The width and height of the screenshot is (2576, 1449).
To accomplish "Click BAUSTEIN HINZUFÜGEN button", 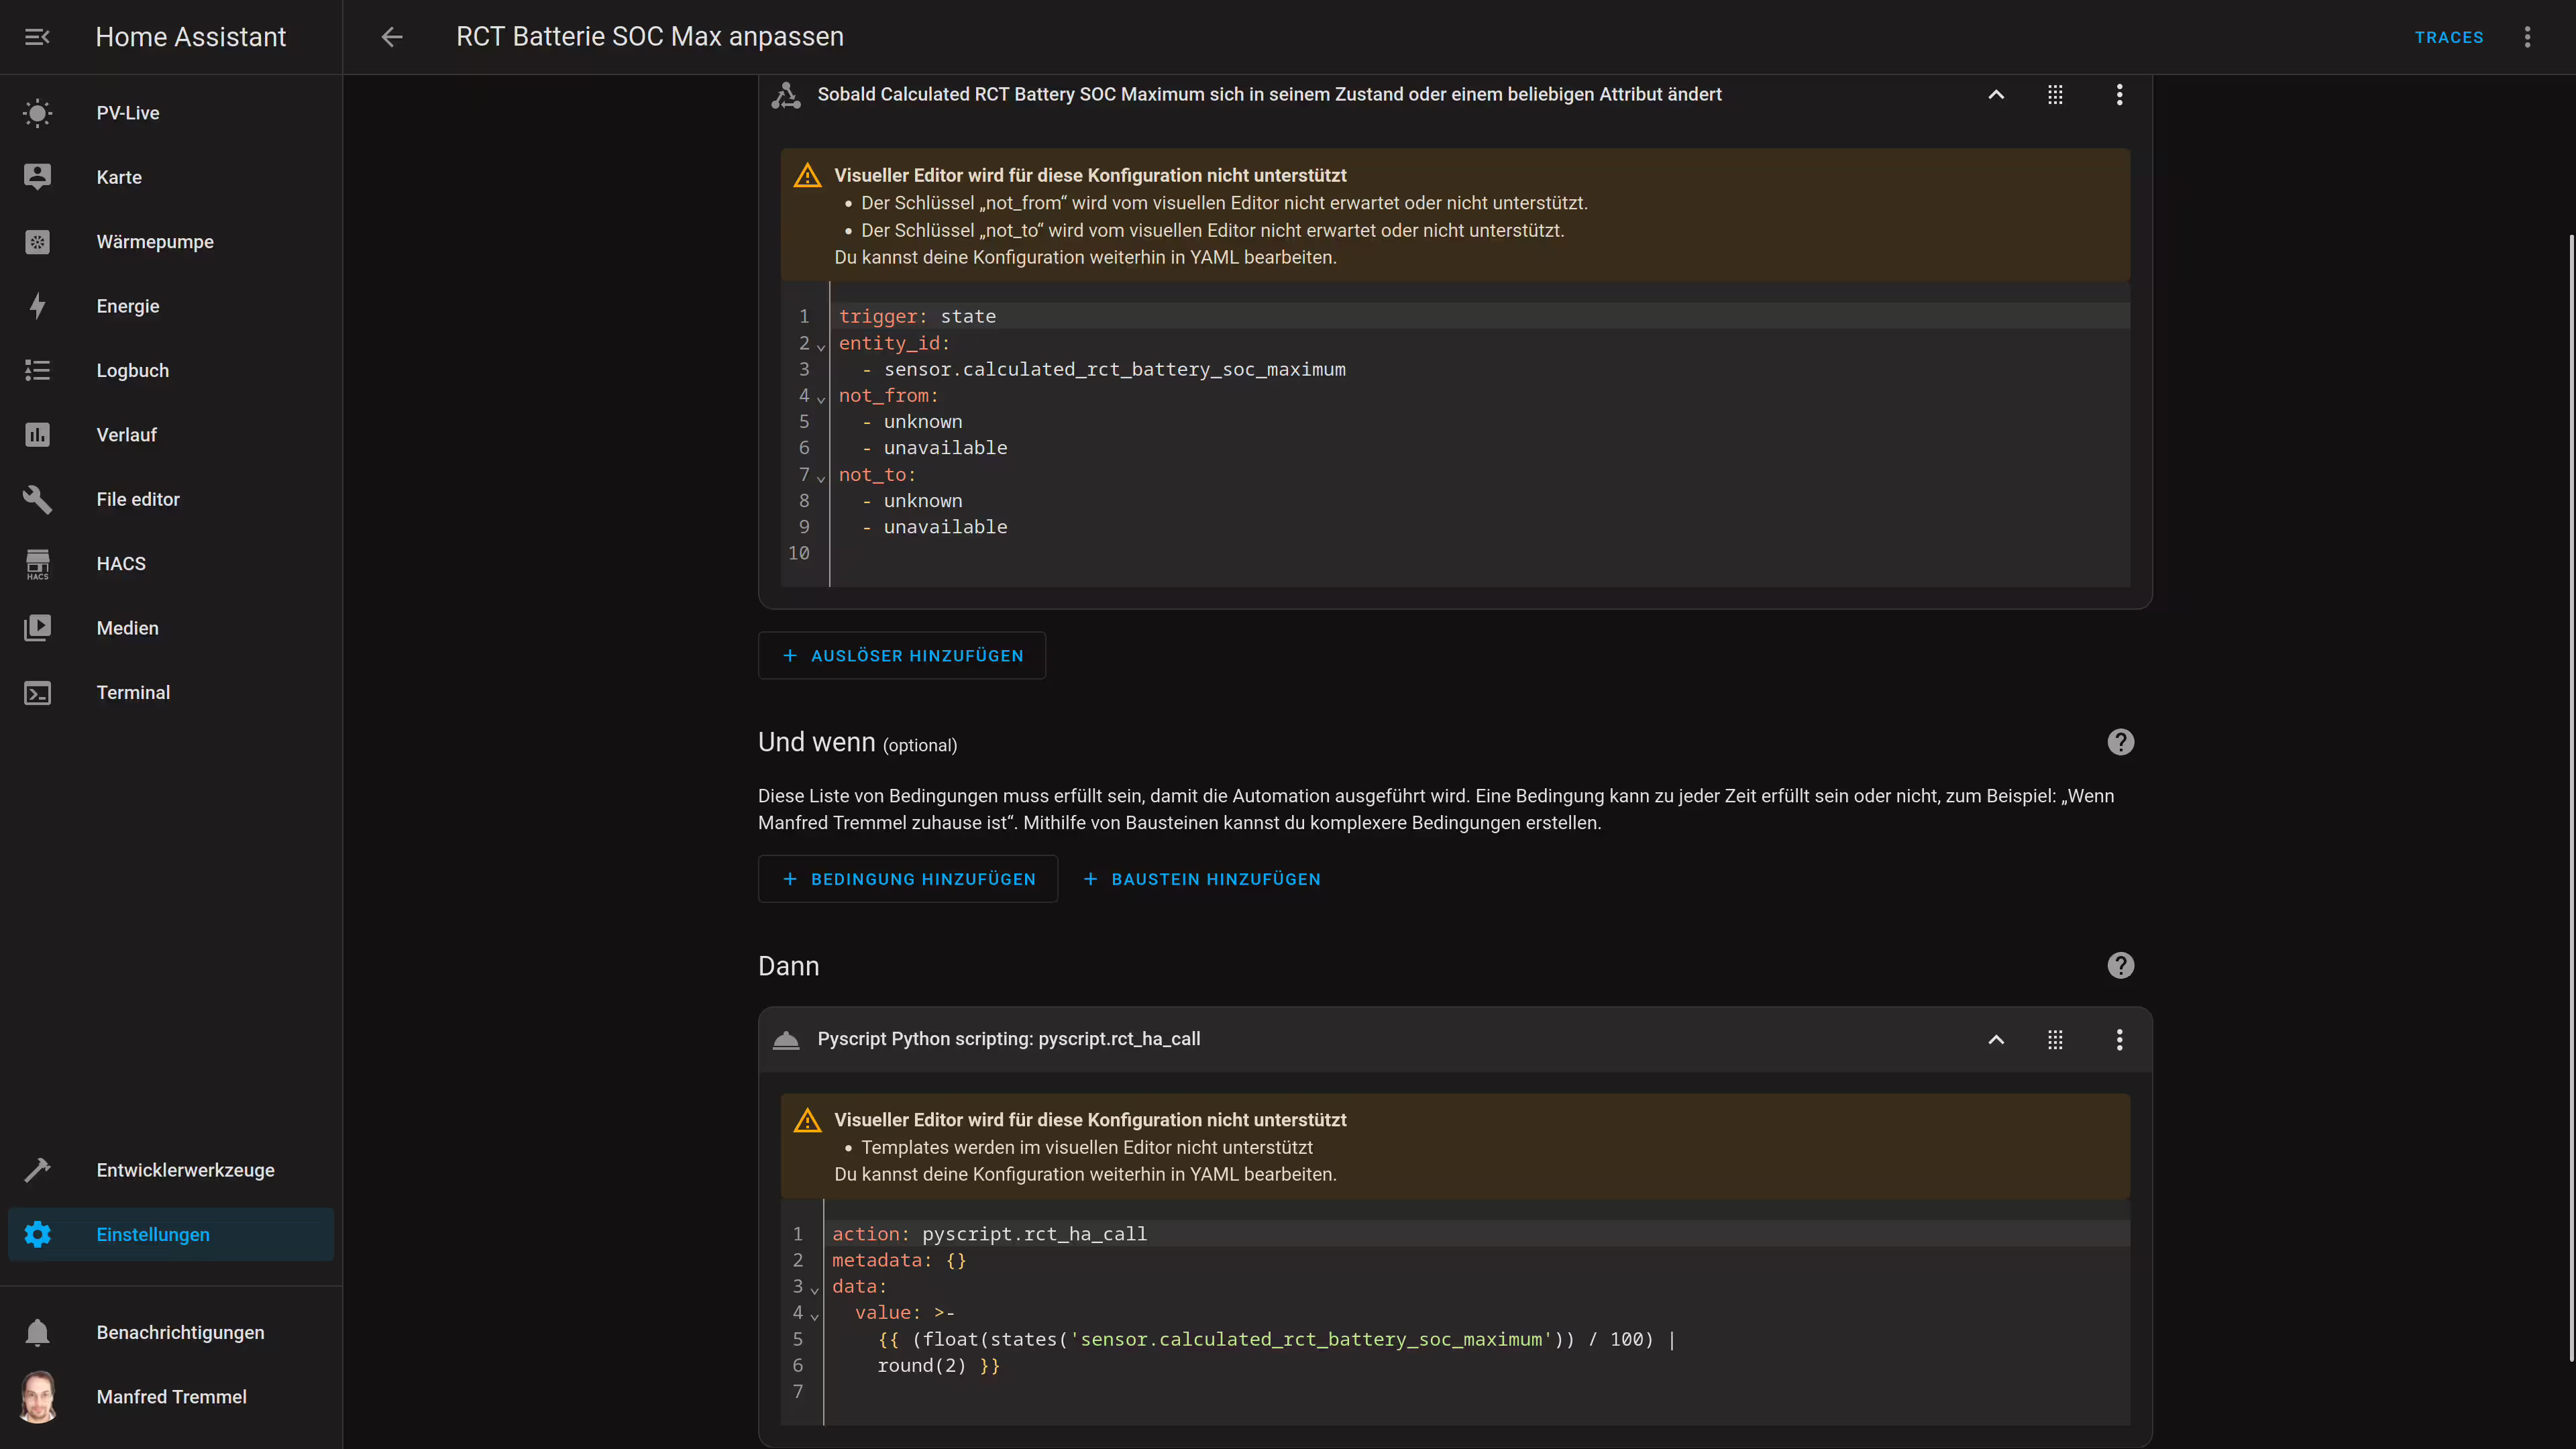I will [1202, 879].
